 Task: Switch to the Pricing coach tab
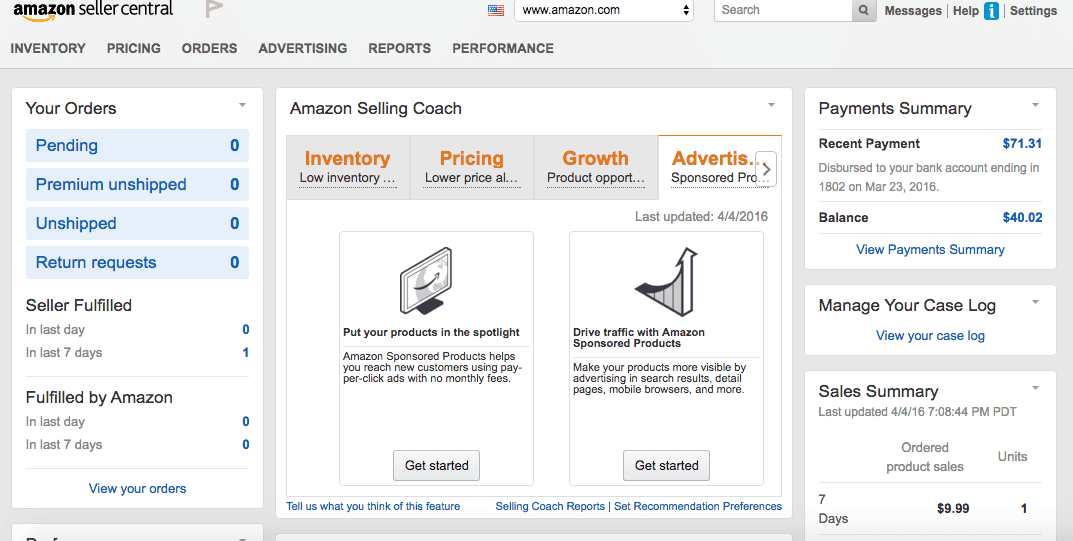point(471,166)
